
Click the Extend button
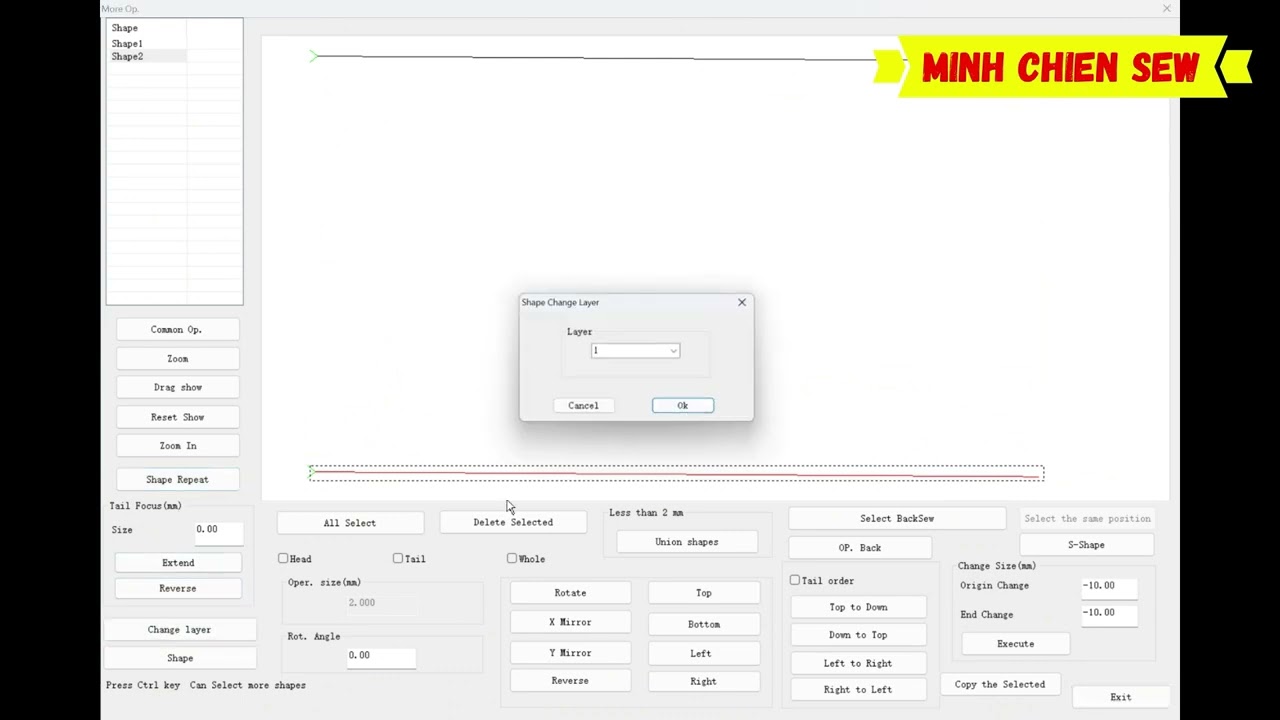[178, 562]
